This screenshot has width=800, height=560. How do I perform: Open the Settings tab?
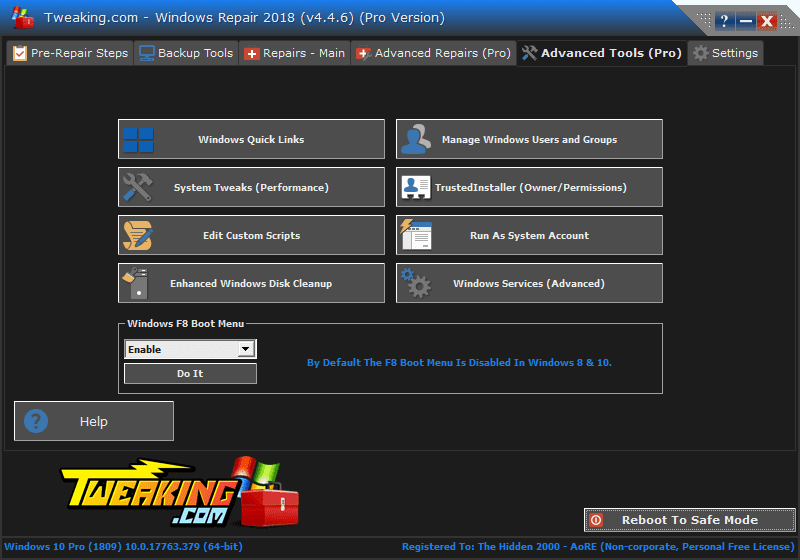(x=726, y=53)
